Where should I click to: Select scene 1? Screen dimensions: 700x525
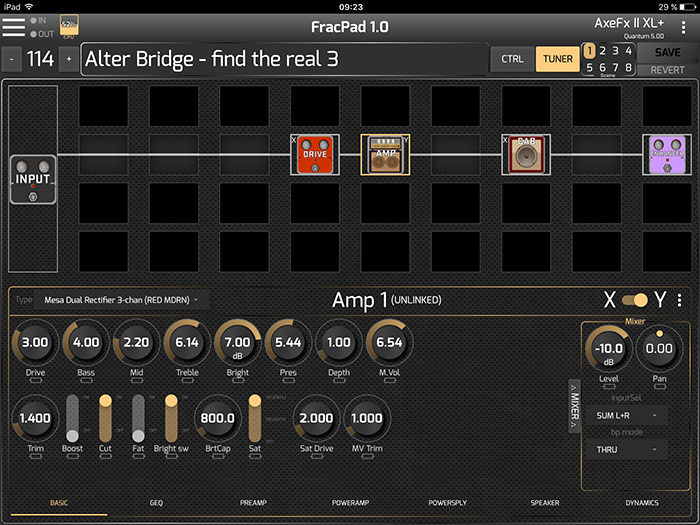click(589, 51)
